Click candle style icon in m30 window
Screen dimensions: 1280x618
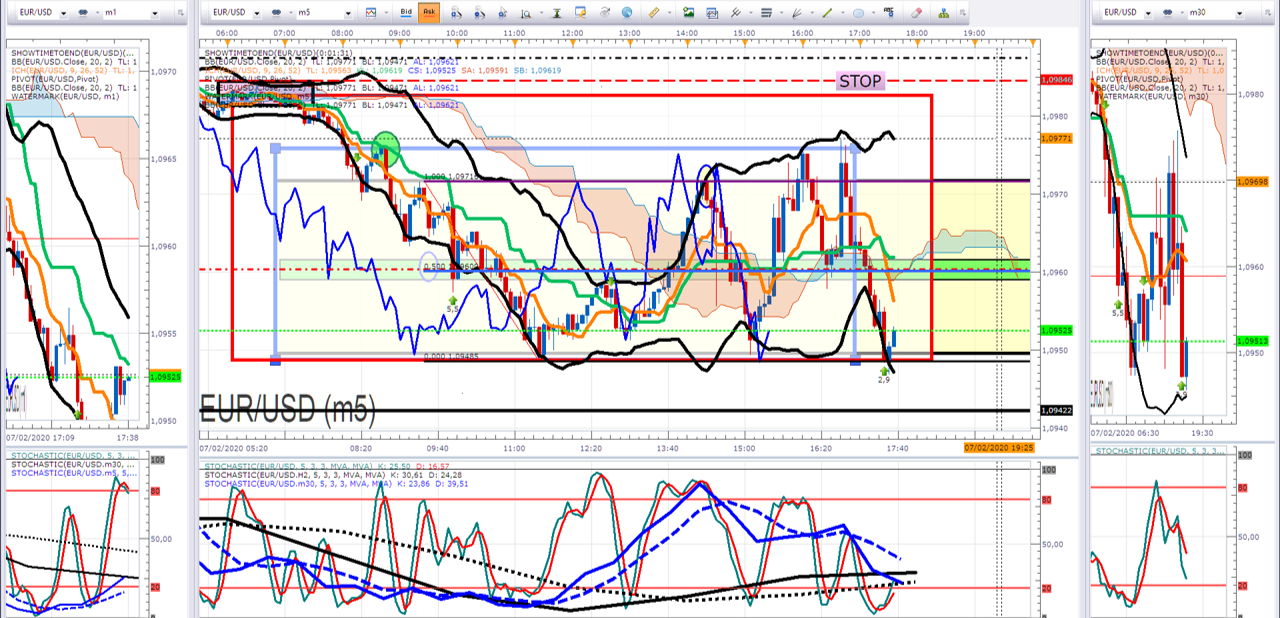click(x=1167, y=13)
